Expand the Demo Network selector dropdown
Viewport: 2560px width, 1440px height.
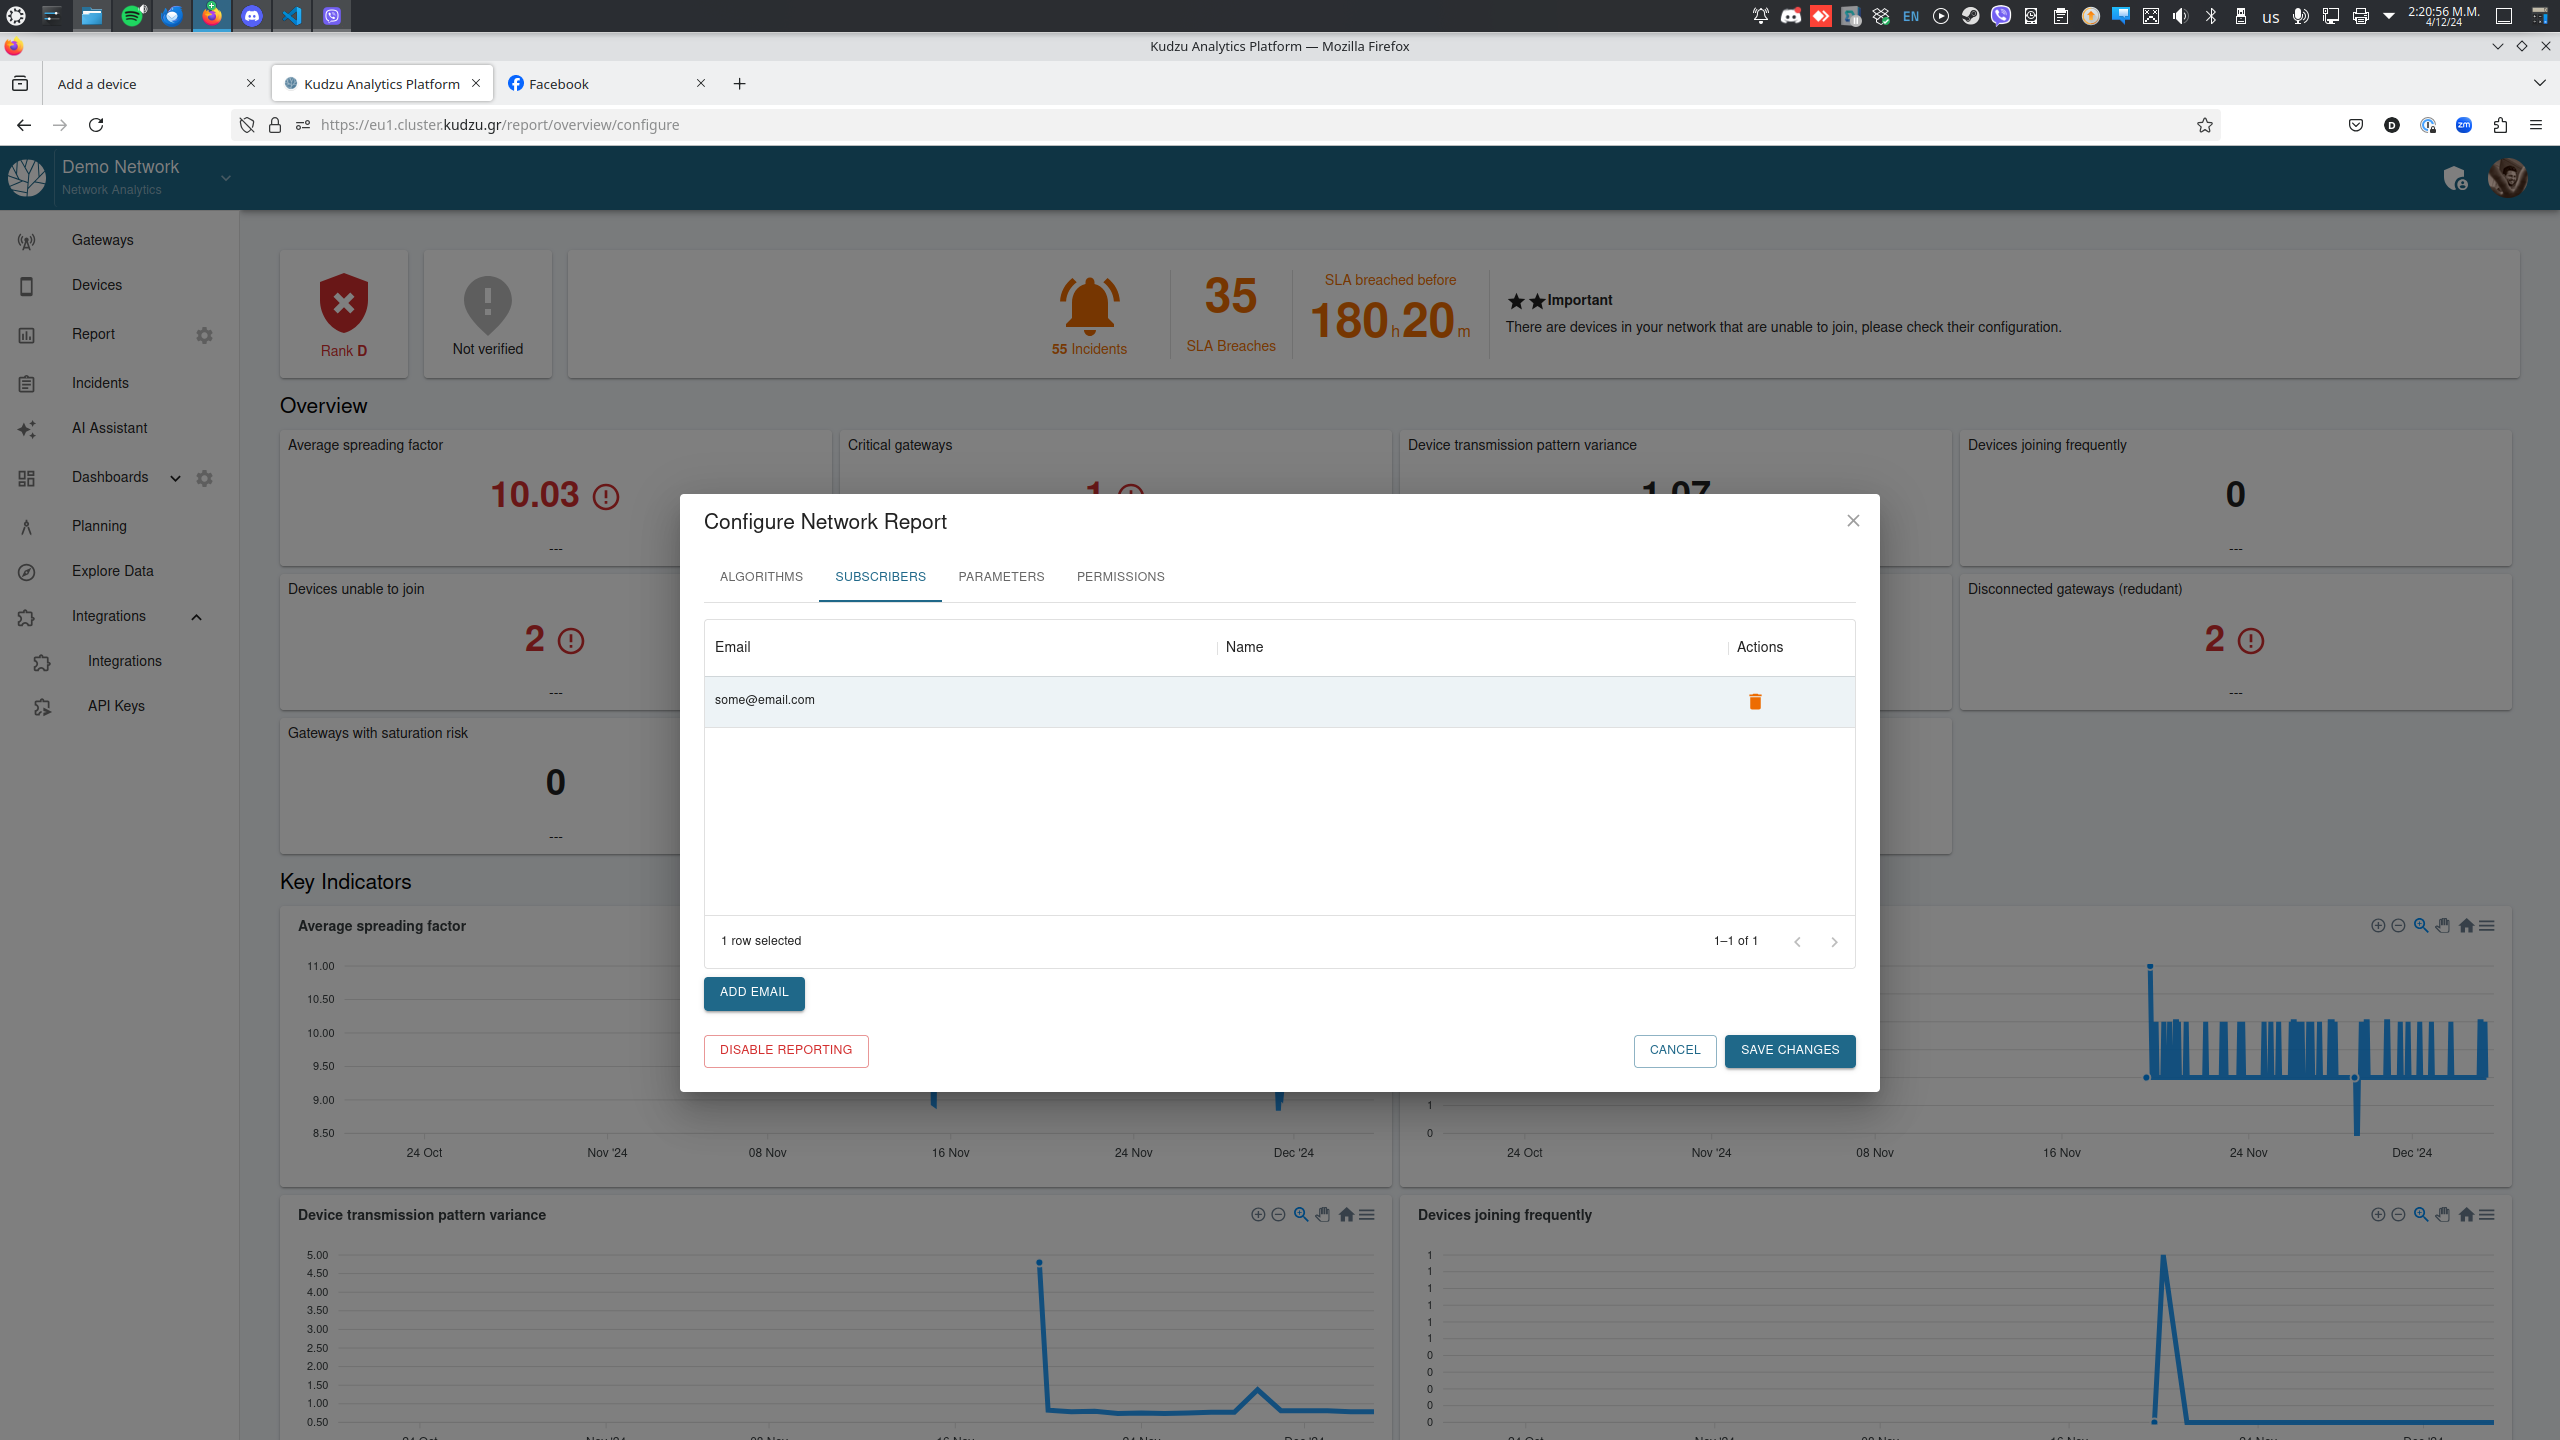pyautogui.click(x=226, y=178)
